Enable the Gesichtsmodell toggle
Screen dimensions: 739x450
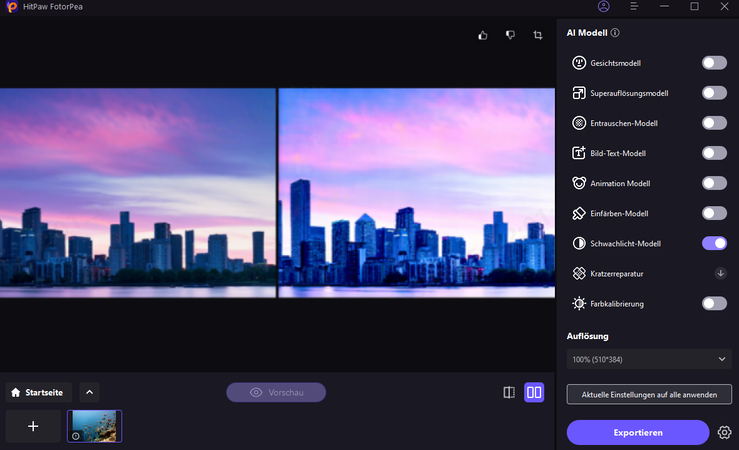tap(714, 63)
